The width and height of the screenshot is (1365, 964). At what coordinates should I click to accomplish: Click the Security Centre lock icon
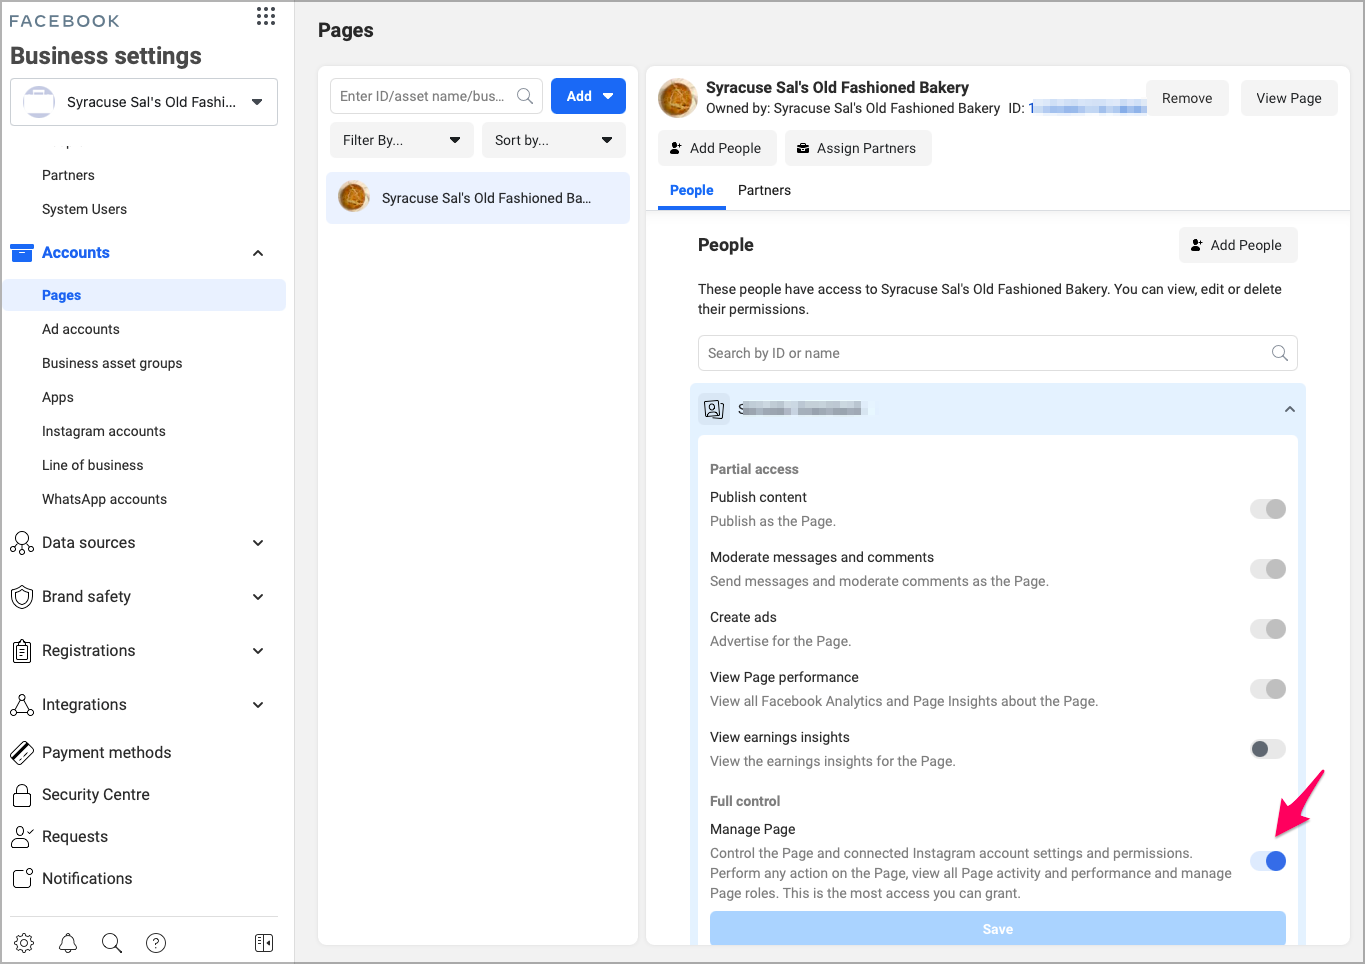22,795
